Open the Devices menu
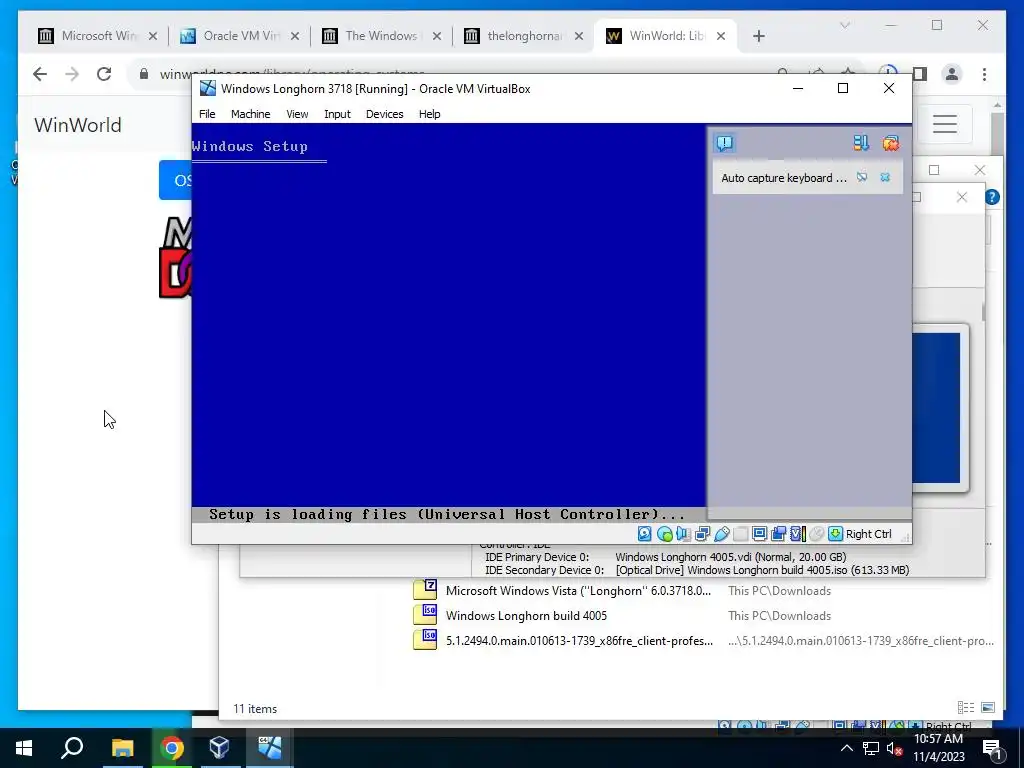 coord(385,114)
